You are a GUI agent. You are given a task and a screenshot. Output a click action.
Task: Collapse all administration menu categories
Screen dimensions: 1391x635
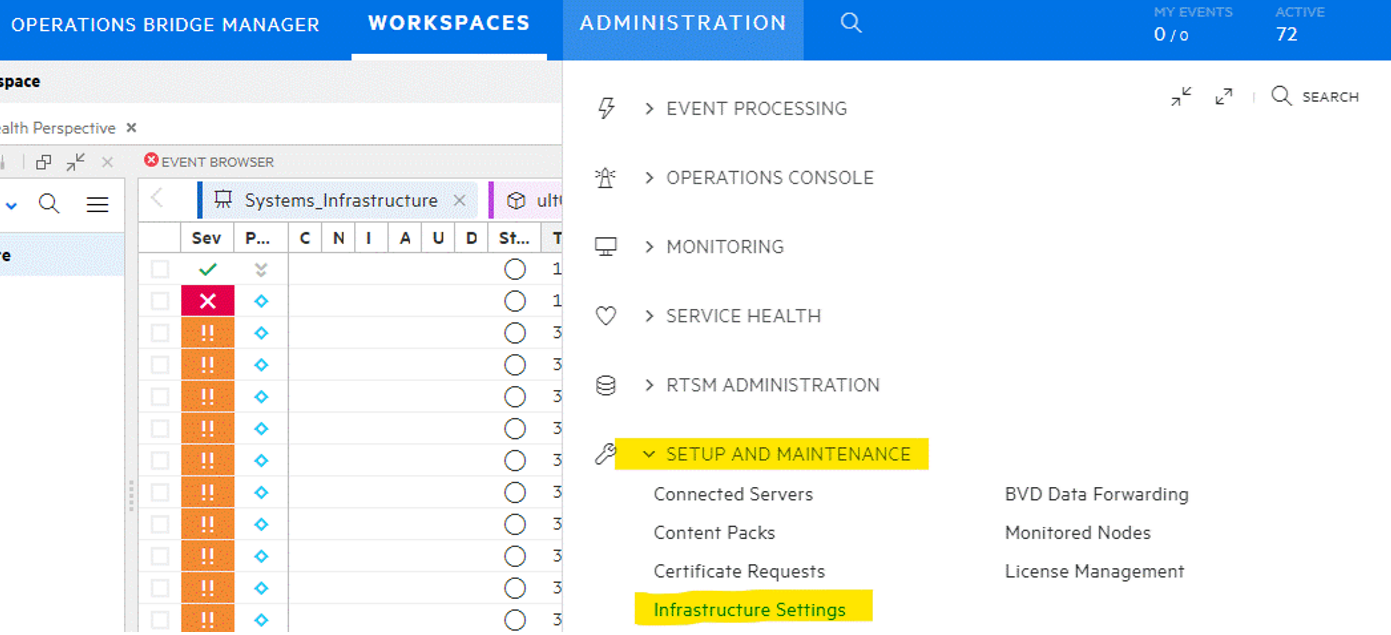tap(1181, 96)
